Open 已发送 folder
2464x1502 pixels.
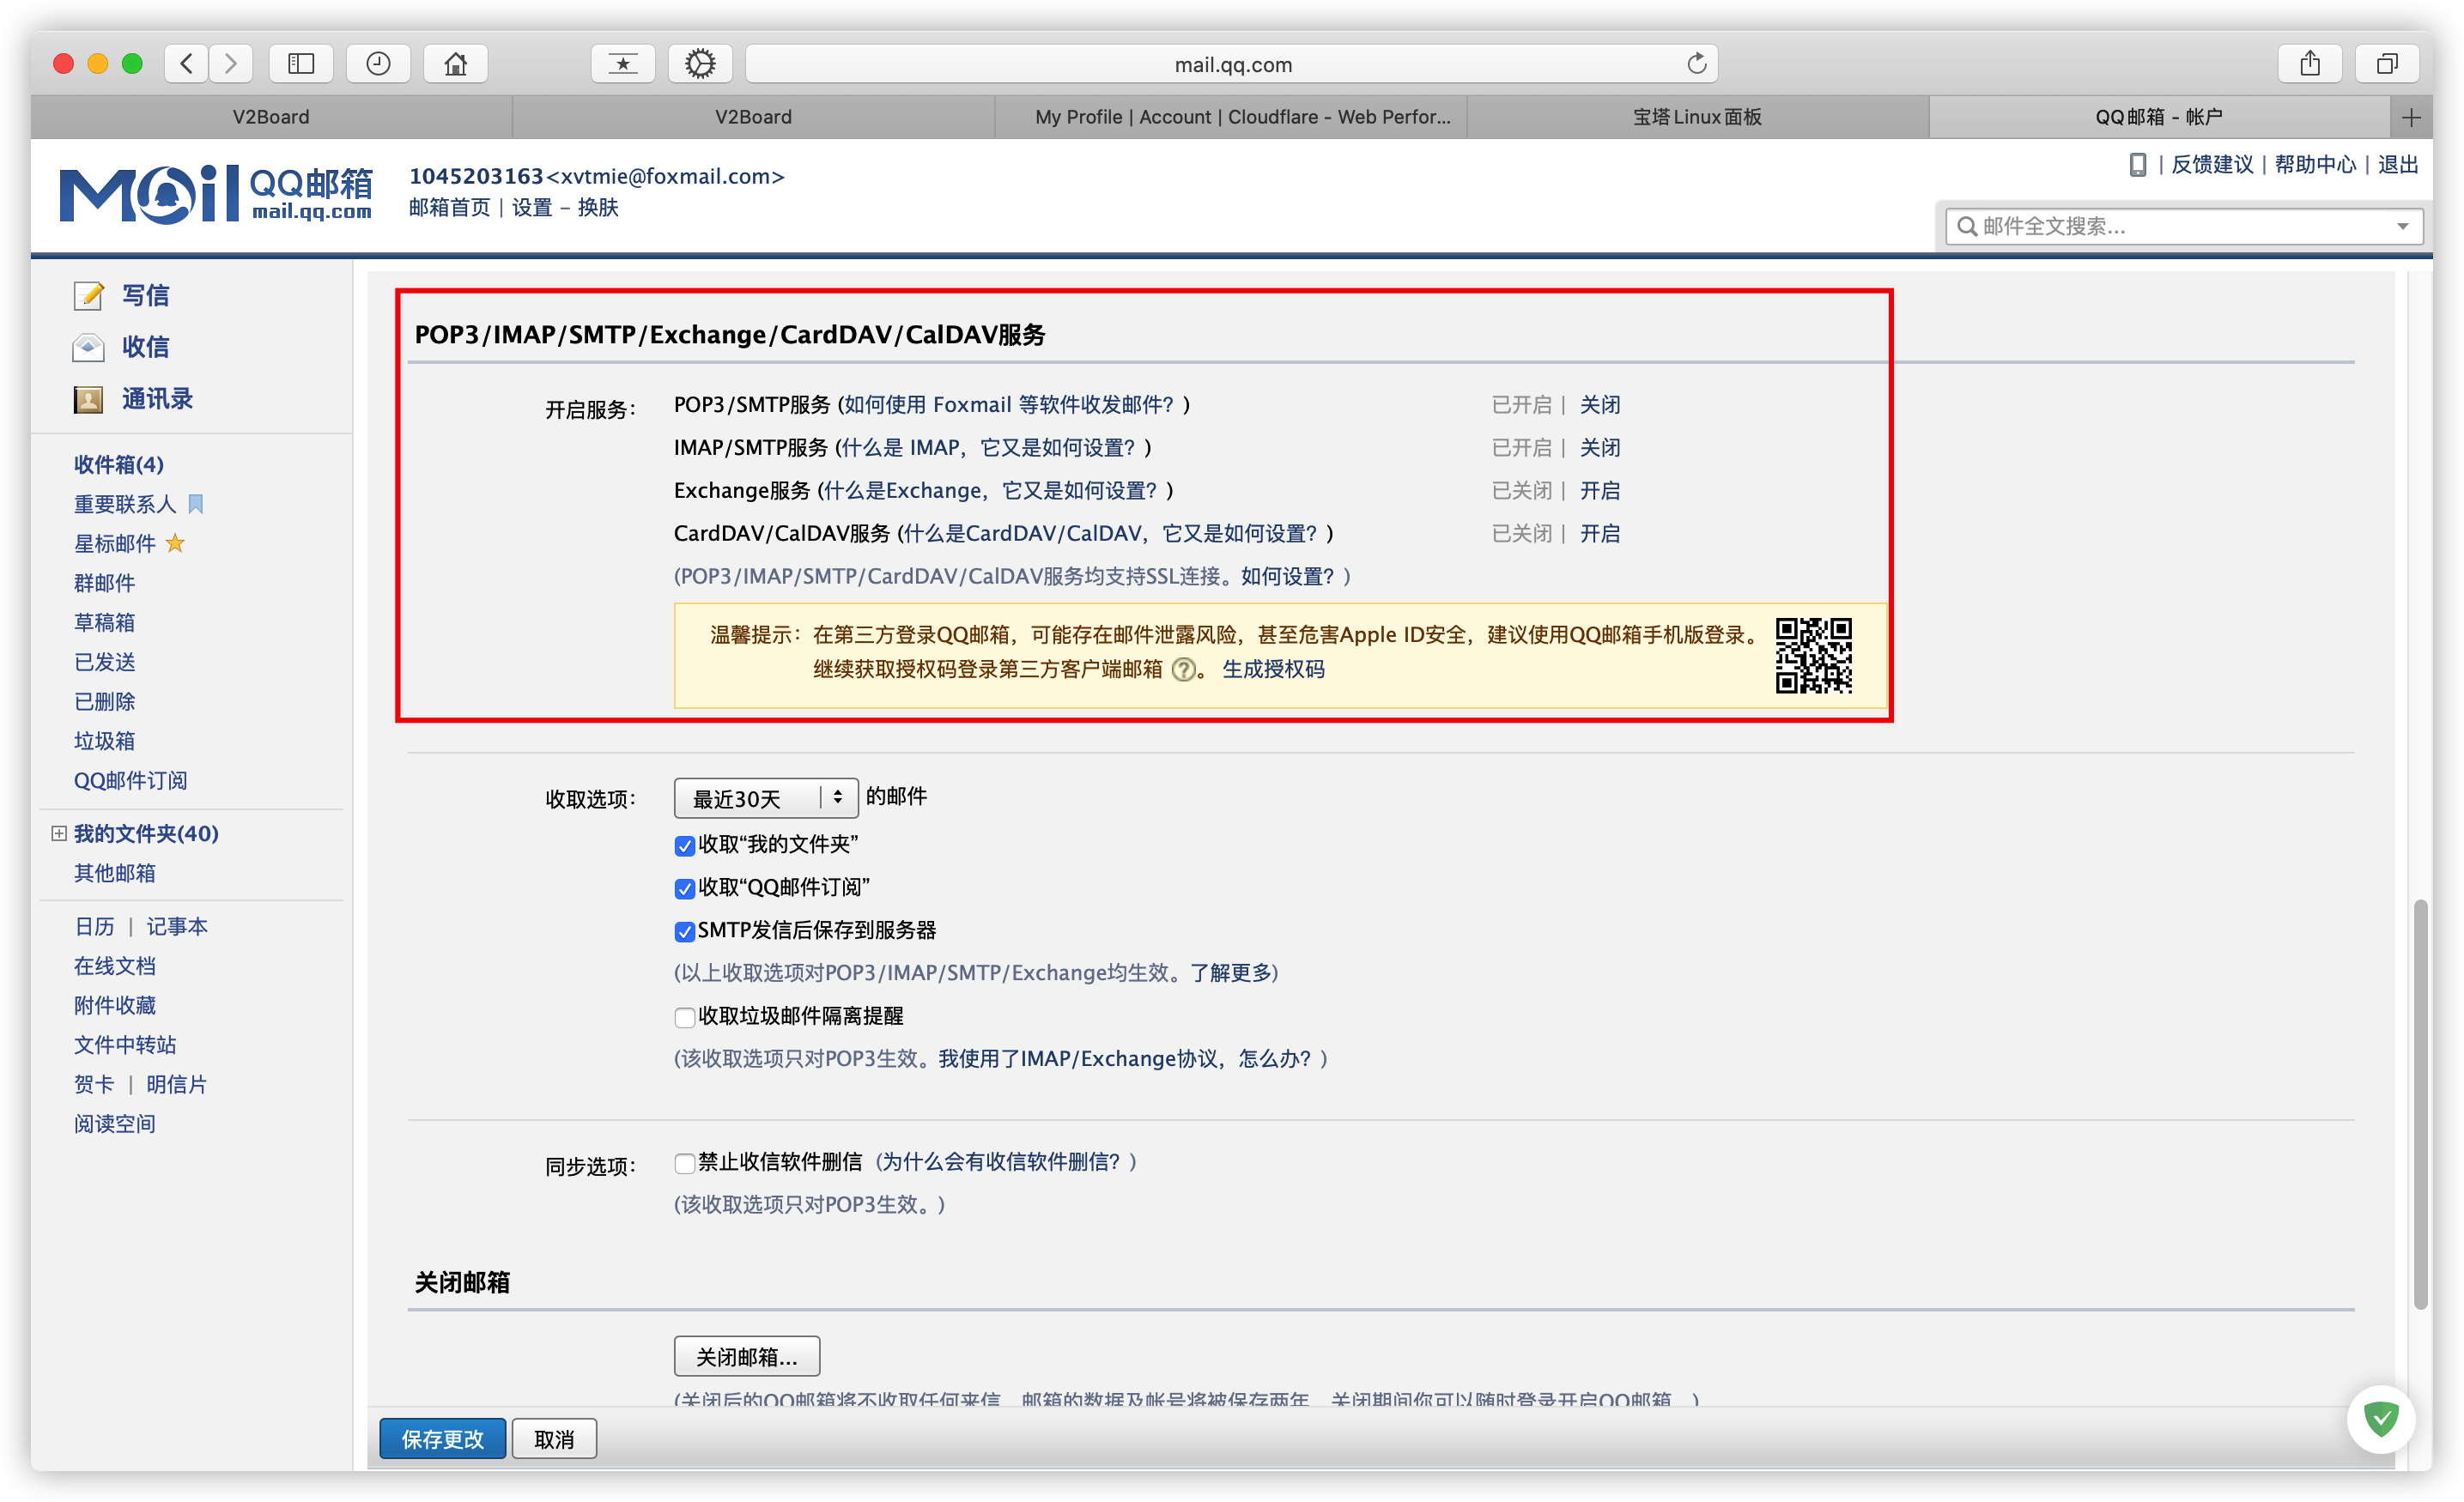click(104, 662)
